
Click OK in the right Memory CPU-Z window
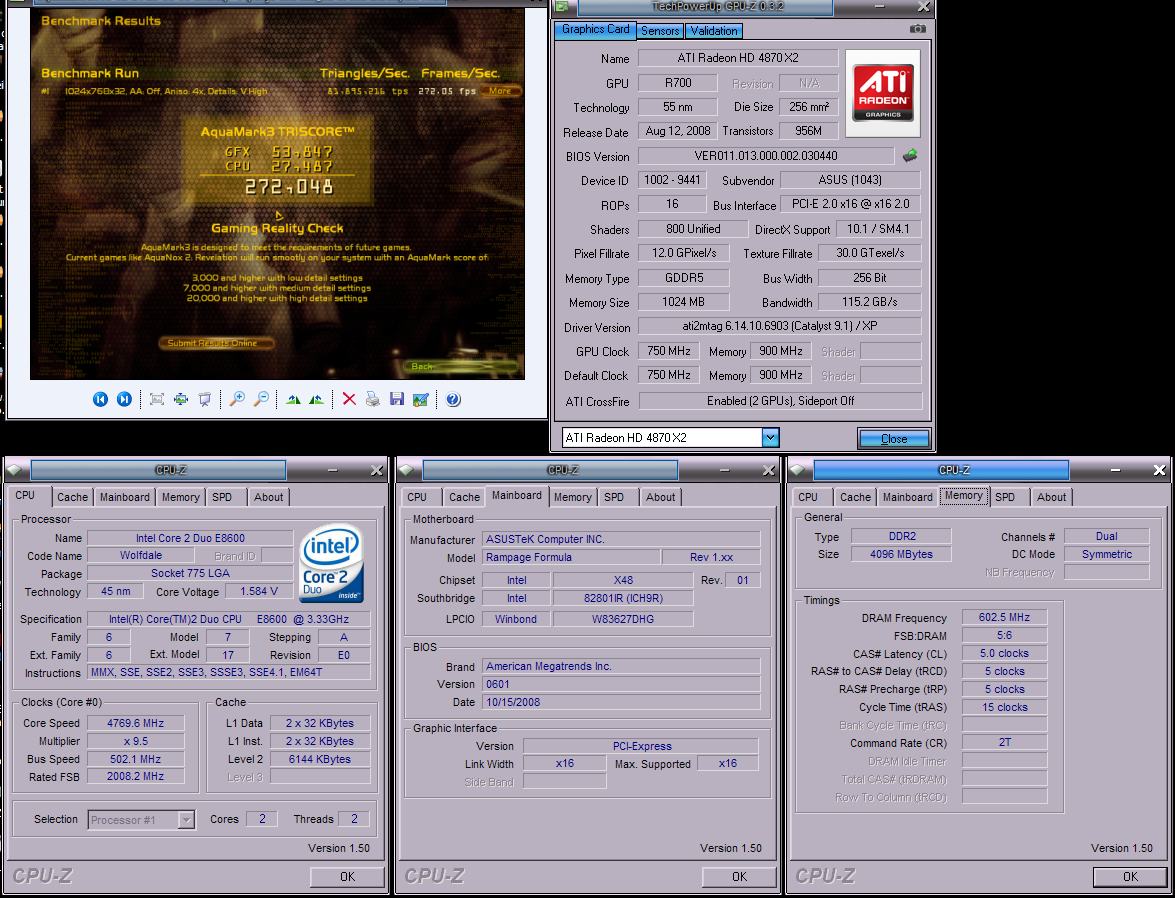pos(1130,876)
